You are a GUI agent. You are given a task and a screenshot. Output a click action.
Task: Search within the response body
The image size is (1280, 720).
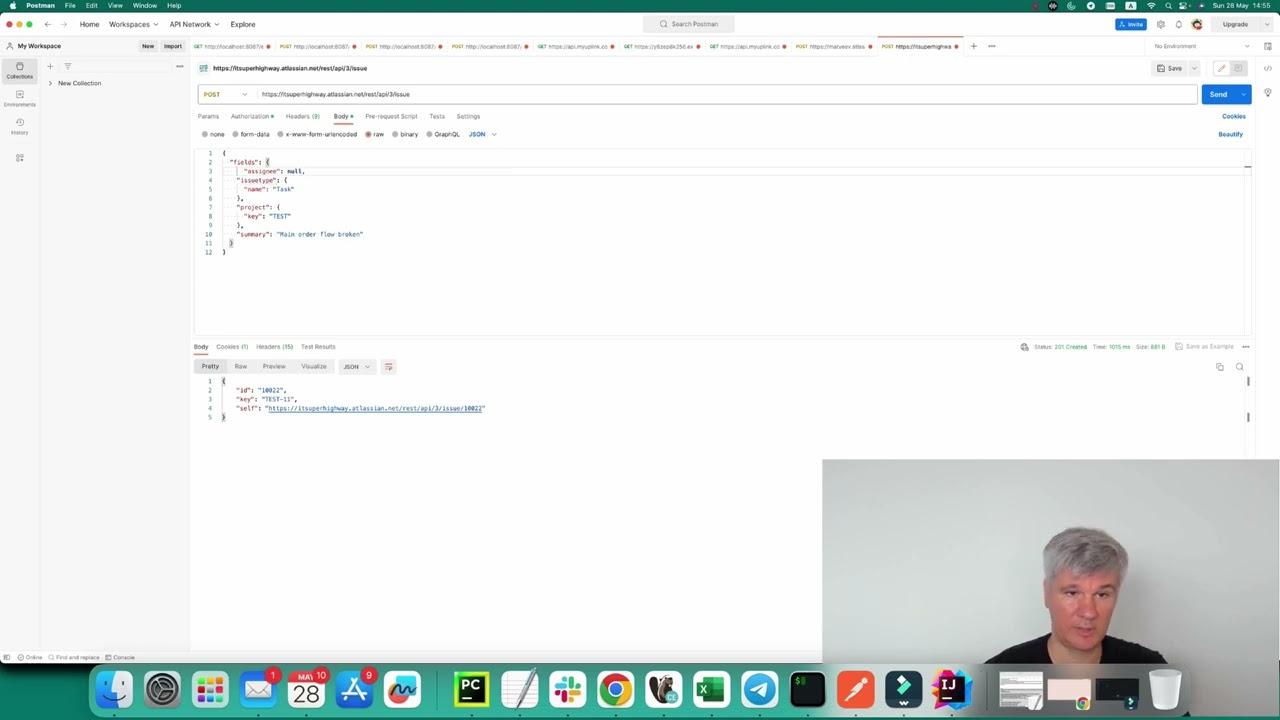click(x=1239, y=367)
